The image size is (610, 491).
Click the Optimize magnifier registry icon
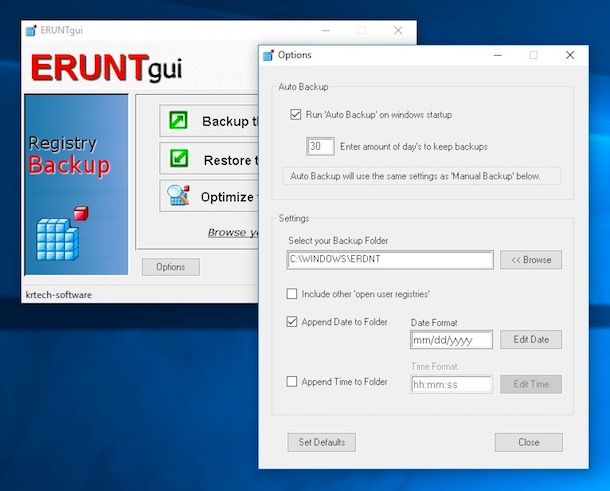tap(178, 195)
